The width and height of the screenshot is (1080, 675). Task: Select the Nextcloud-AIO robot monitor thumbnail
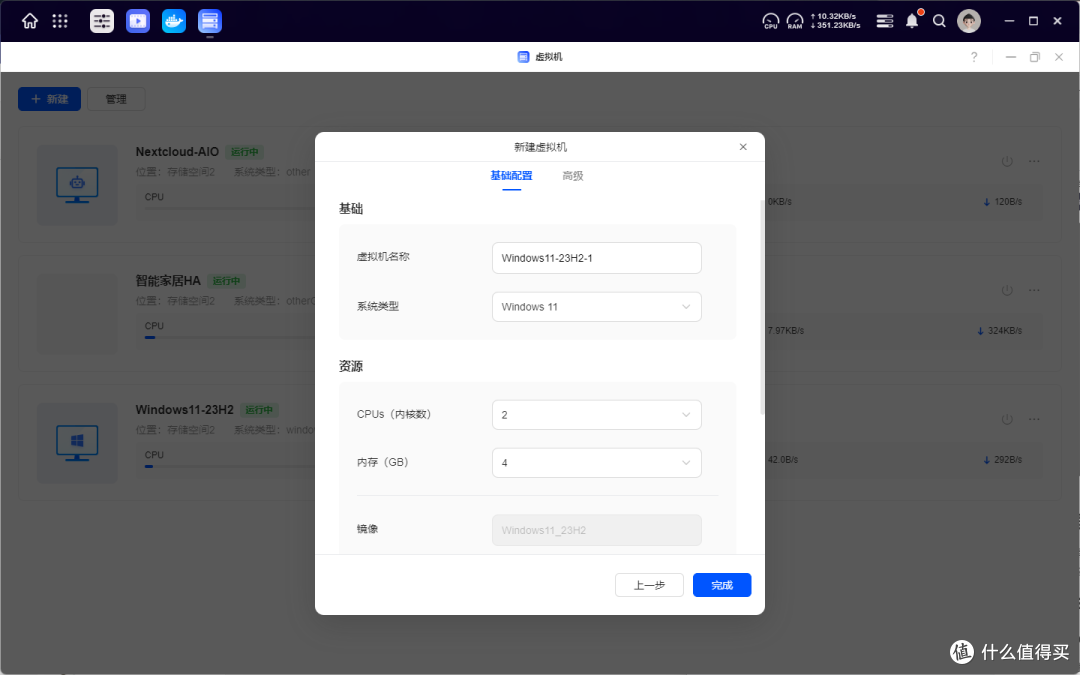[77, 185]
